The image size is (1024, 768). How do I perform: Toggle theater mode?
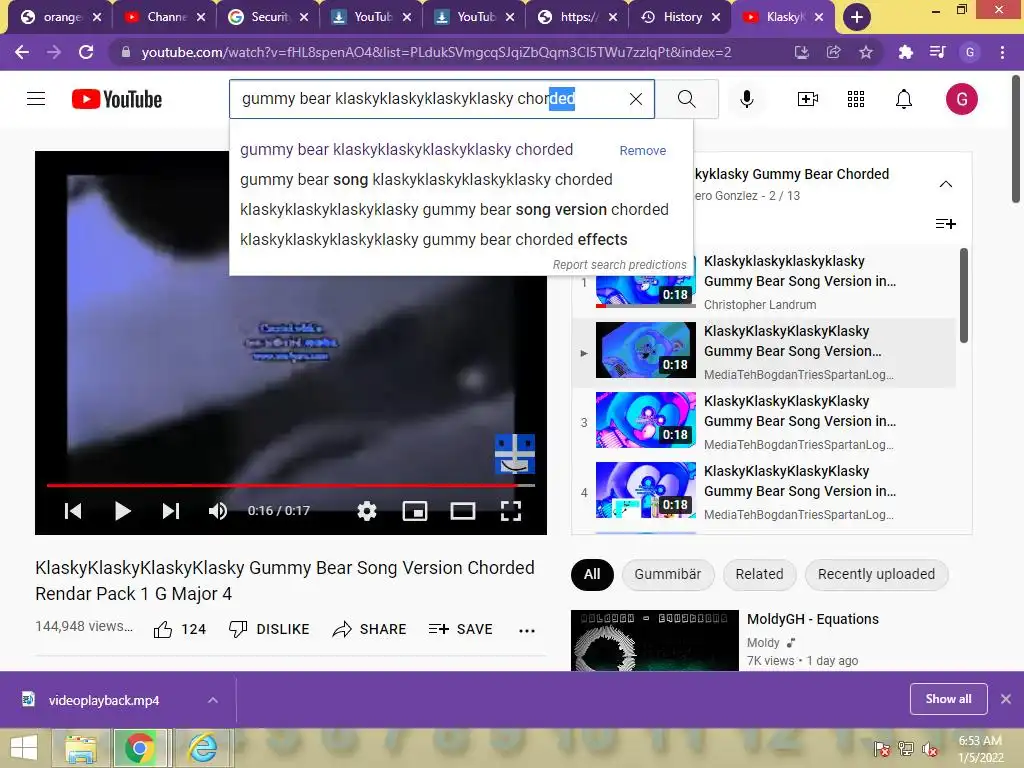click(462, 511)
